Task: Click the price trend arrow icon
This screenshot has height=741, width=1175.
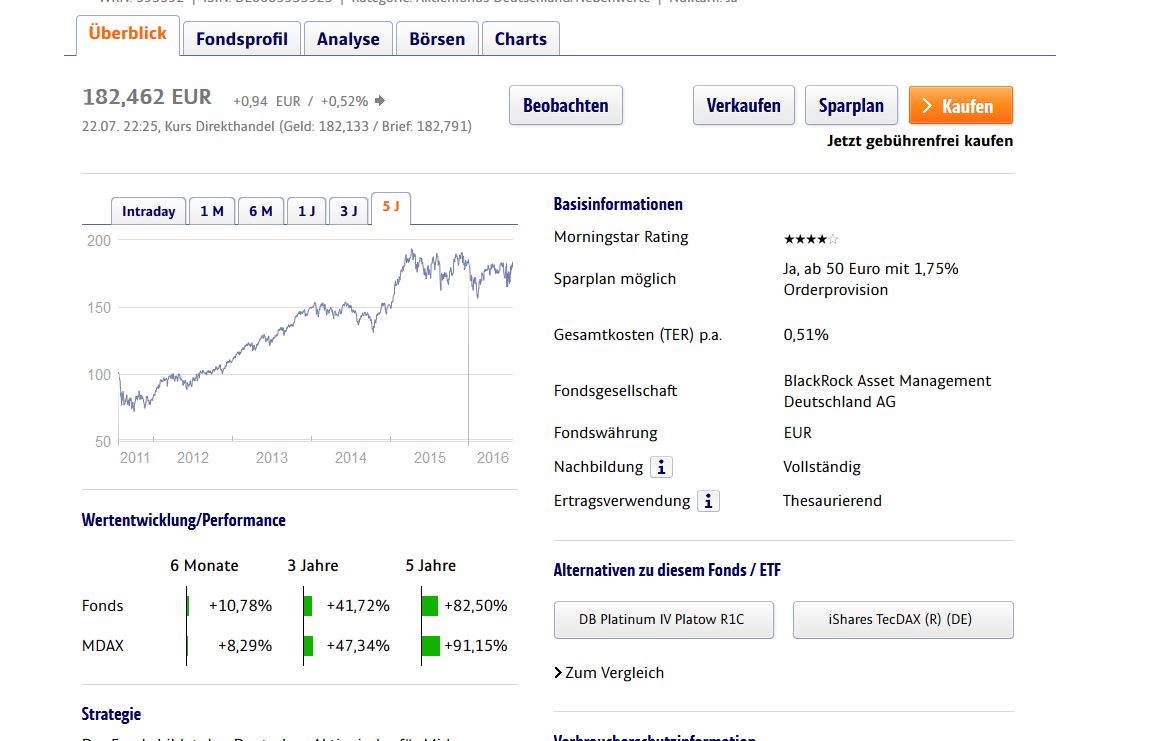Action: (x=380, y=101)
